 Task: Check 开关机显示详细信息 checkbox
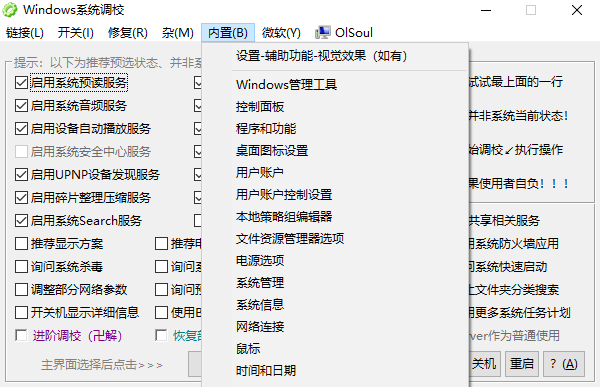21,312
